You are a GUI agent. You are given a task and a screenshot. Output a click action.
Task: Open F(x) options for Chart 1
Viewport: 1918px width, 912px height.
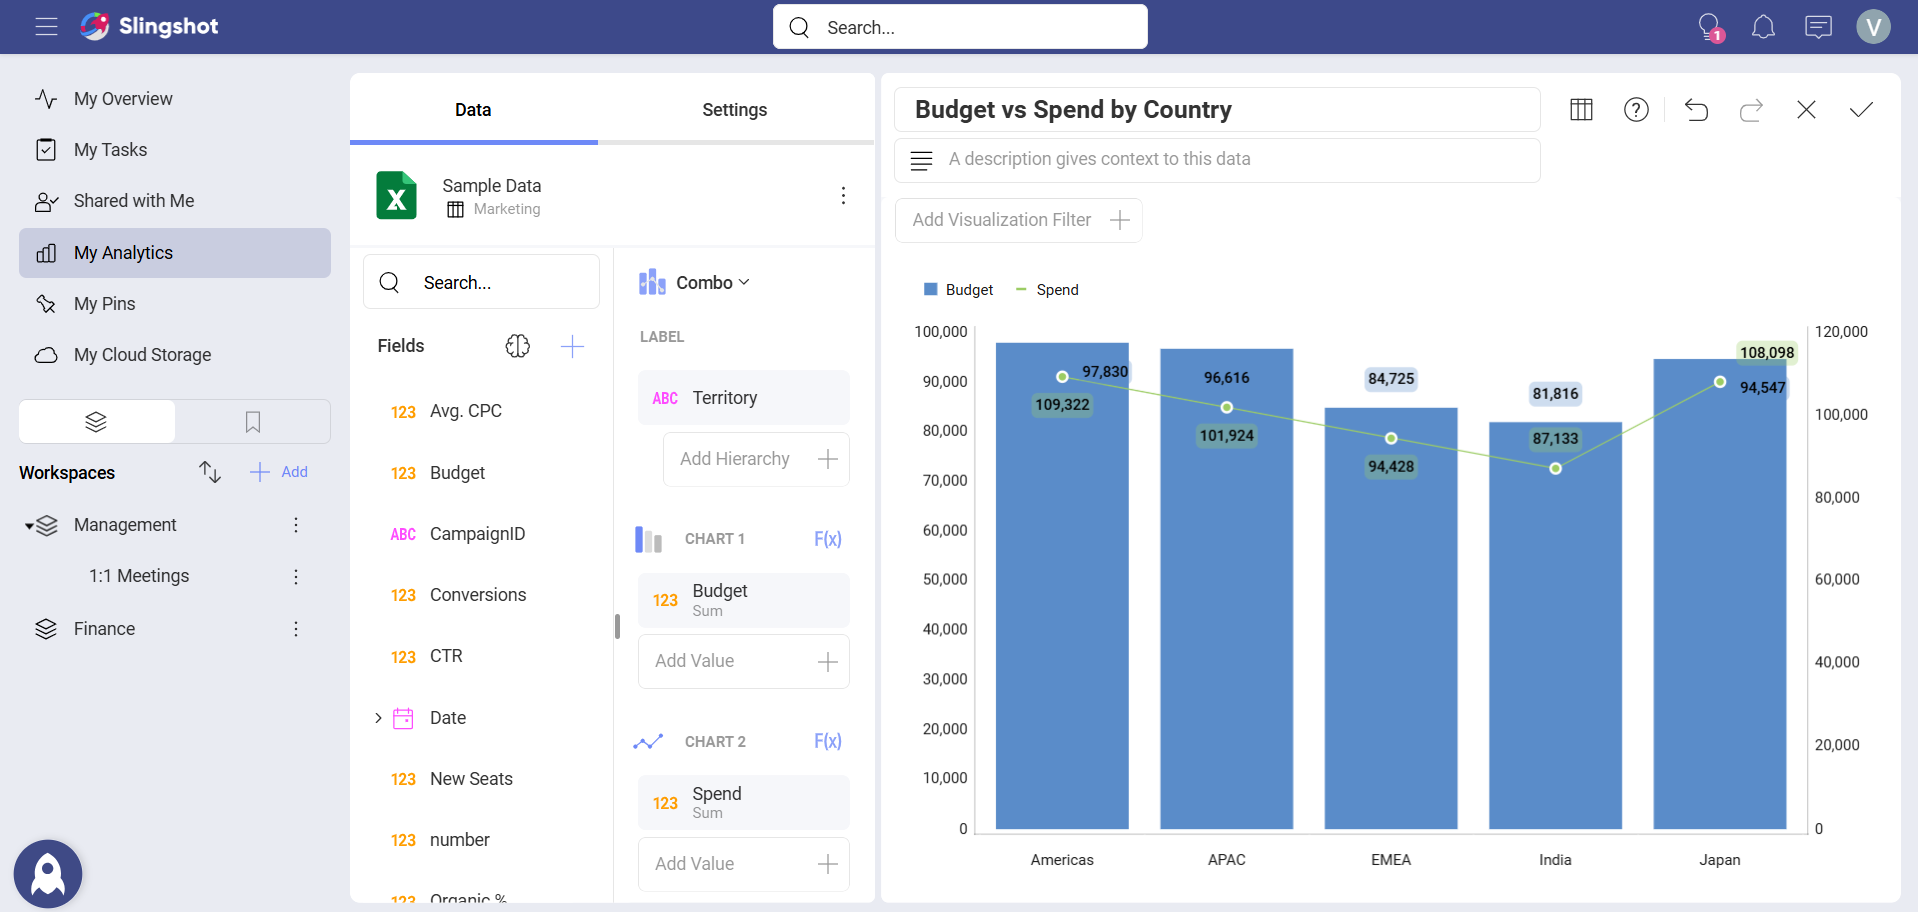coord(827,539)
